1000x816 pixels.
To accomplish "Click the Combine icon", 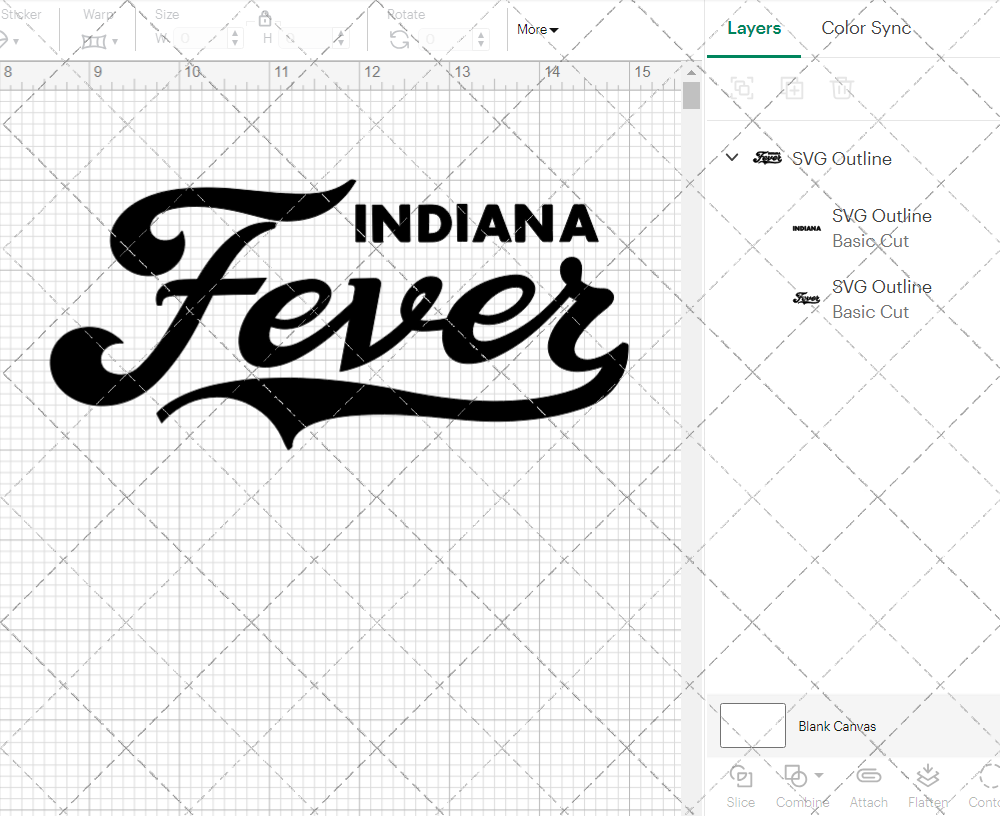I will (795, 776).
